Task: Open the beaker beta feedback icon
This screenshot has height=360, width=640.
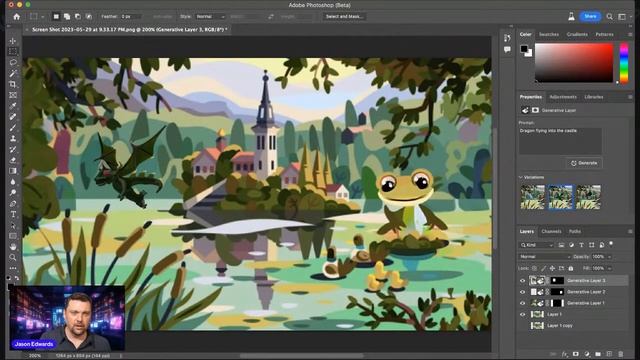Action: tap(571, 17)
